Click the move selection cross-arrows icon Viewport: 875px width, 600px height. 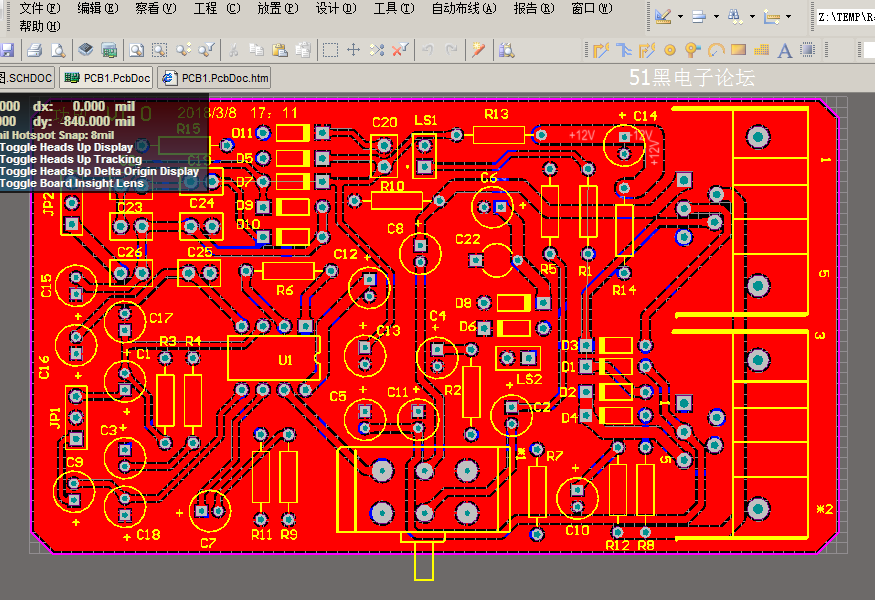[x=353, y=50]
